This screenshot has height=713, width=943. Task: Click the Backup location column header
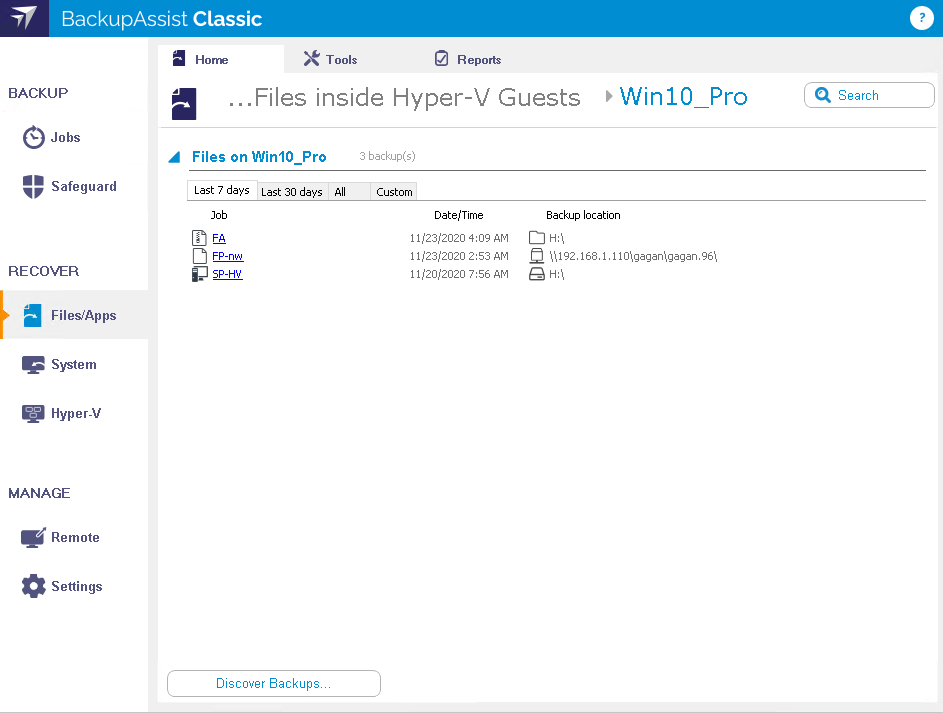(x=583, y=215)
